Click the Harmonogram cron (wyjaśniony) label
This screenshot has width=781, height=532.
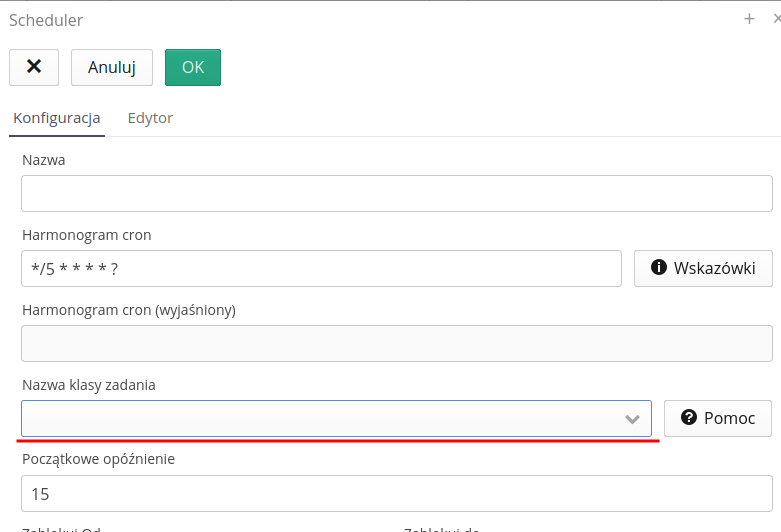(x=129, y=310)
